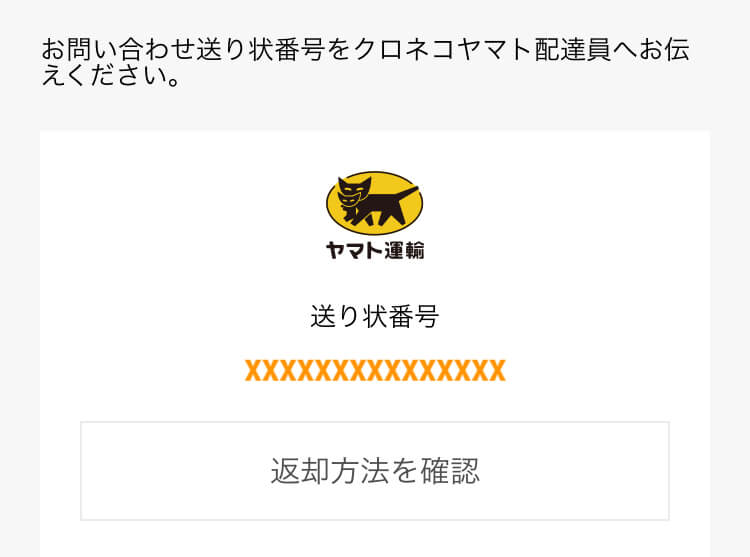Select the えください。 second instruction line
750x557 pixels.
click(x=111, y=76)
